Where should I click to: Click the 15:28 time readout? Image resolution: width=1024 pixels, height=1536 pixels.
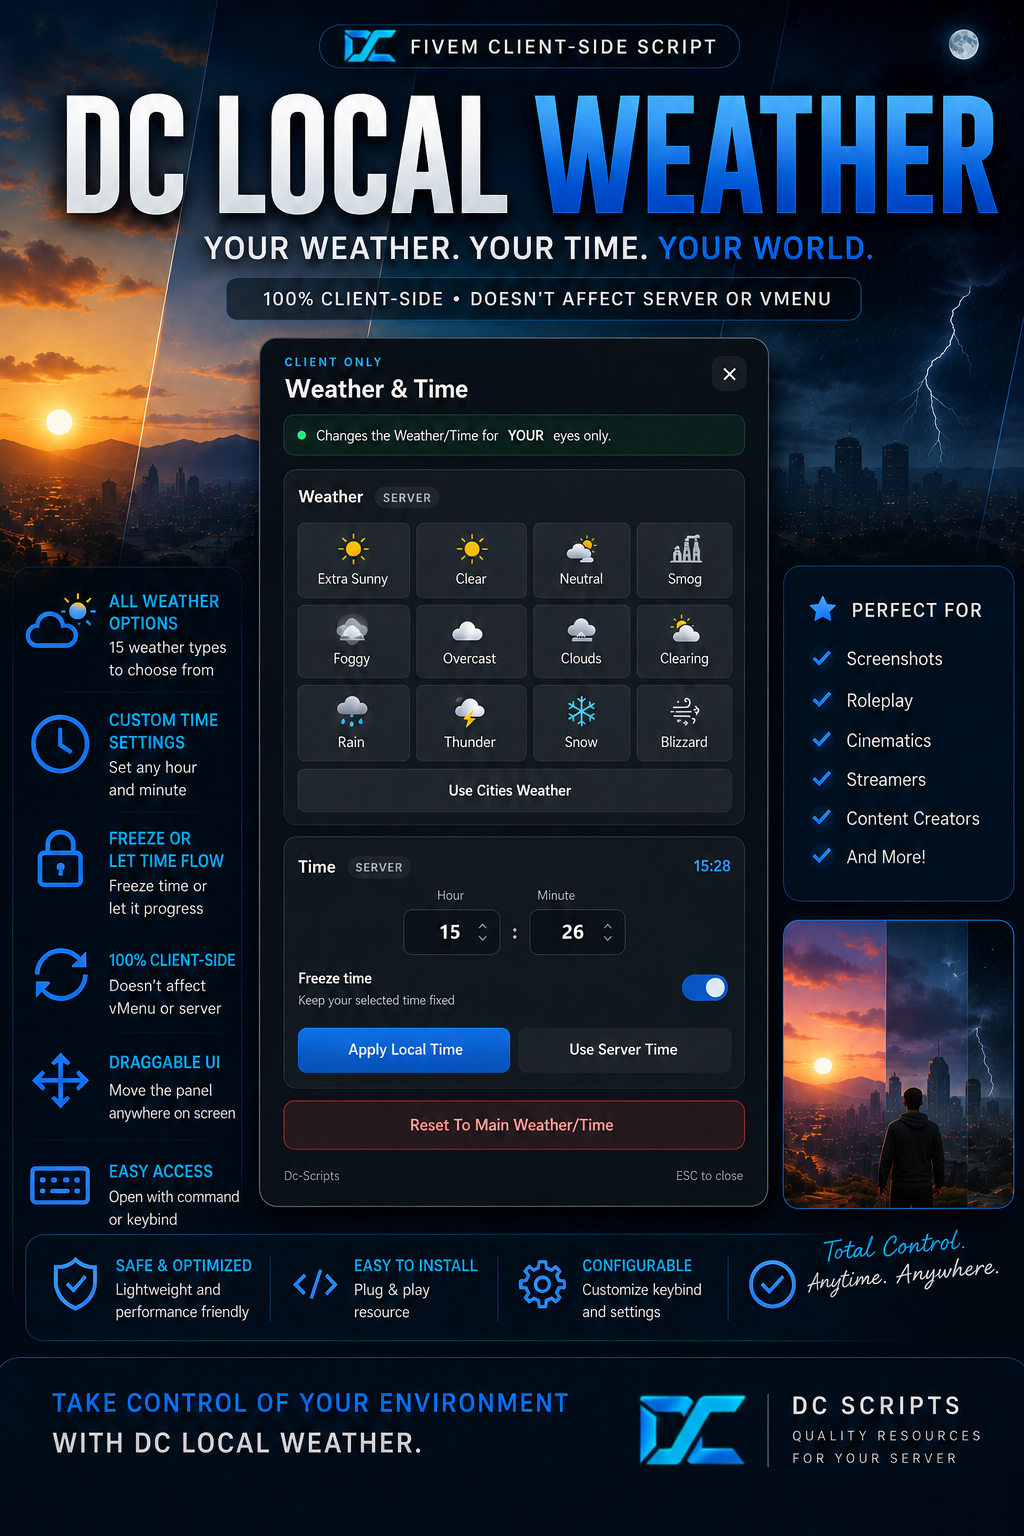click(712, 866)
